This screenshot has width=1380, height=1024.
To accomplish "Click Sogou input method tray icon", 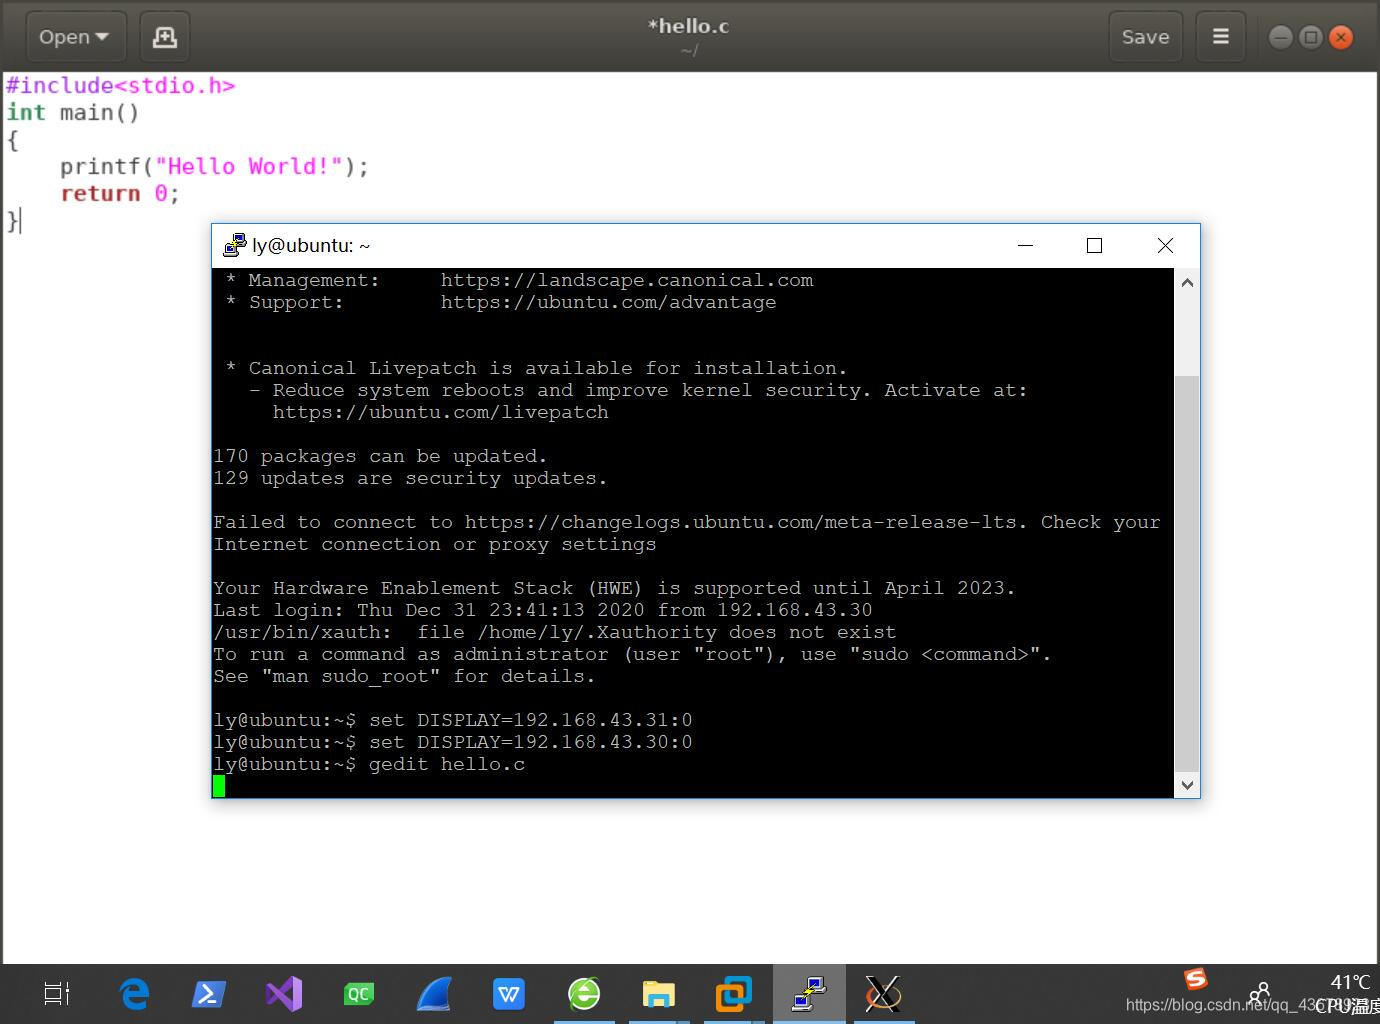I will point(1196,979).
